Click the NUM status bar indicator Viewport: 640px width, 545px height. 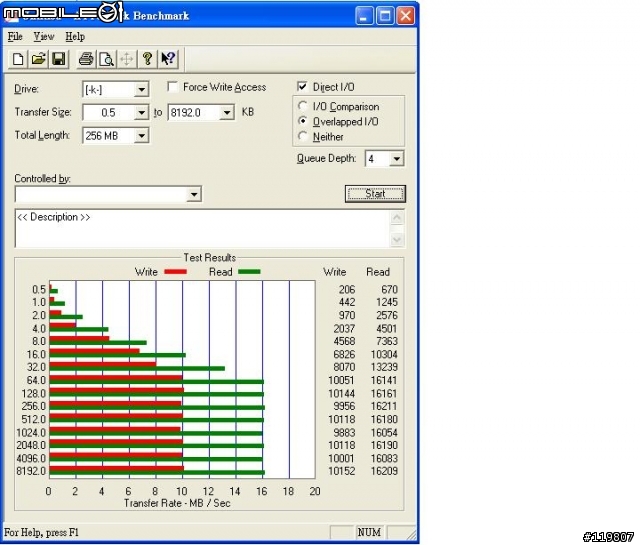[x=369, y=532]
